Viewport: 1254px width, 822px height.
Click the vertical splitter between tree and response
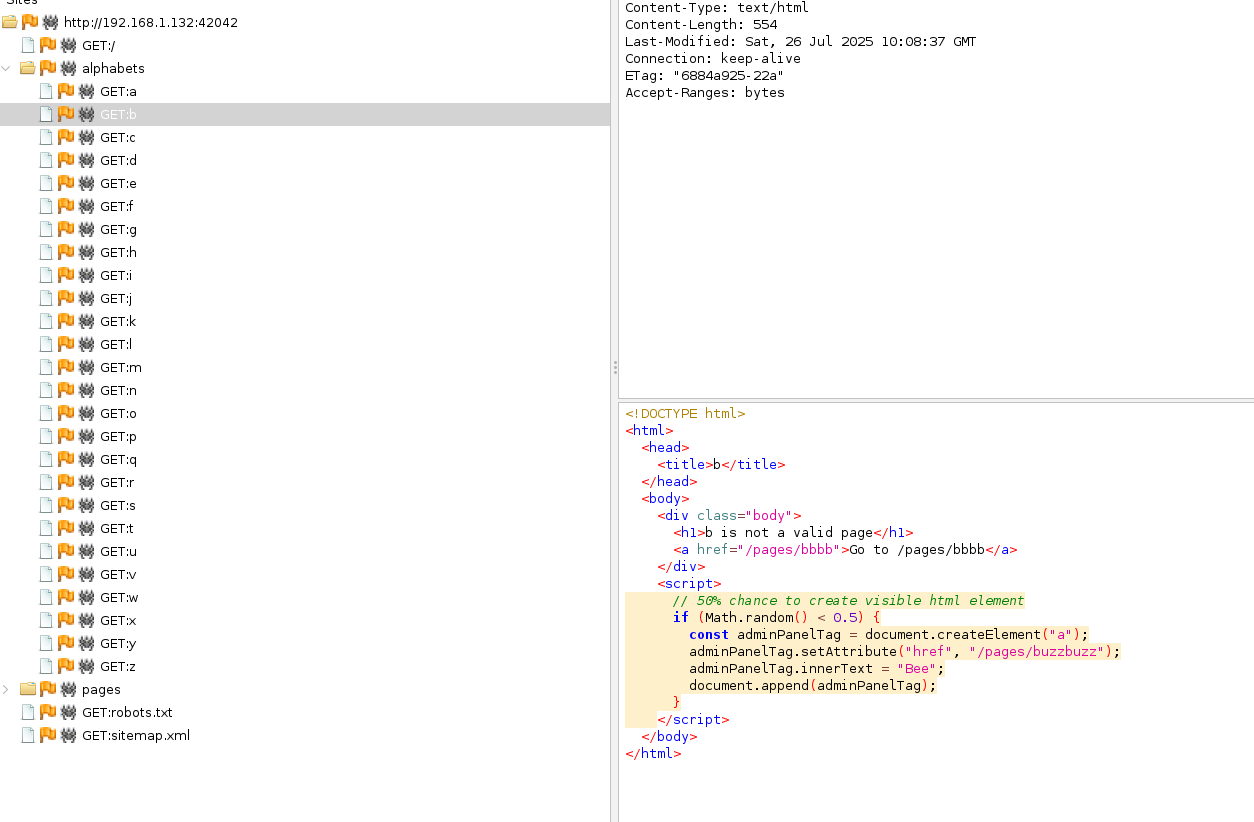coord(614,368)
